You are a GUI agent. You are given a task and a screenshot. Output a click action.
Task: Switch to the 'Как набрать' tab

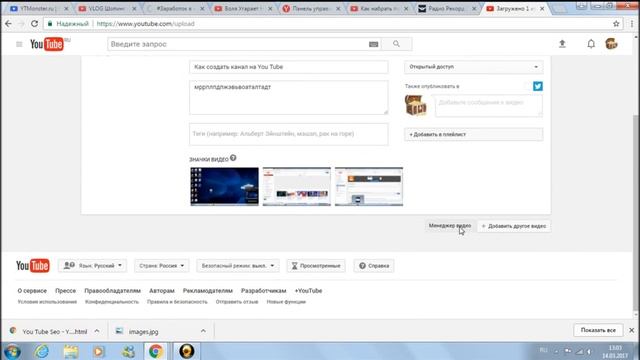click(x=378, y=9)
